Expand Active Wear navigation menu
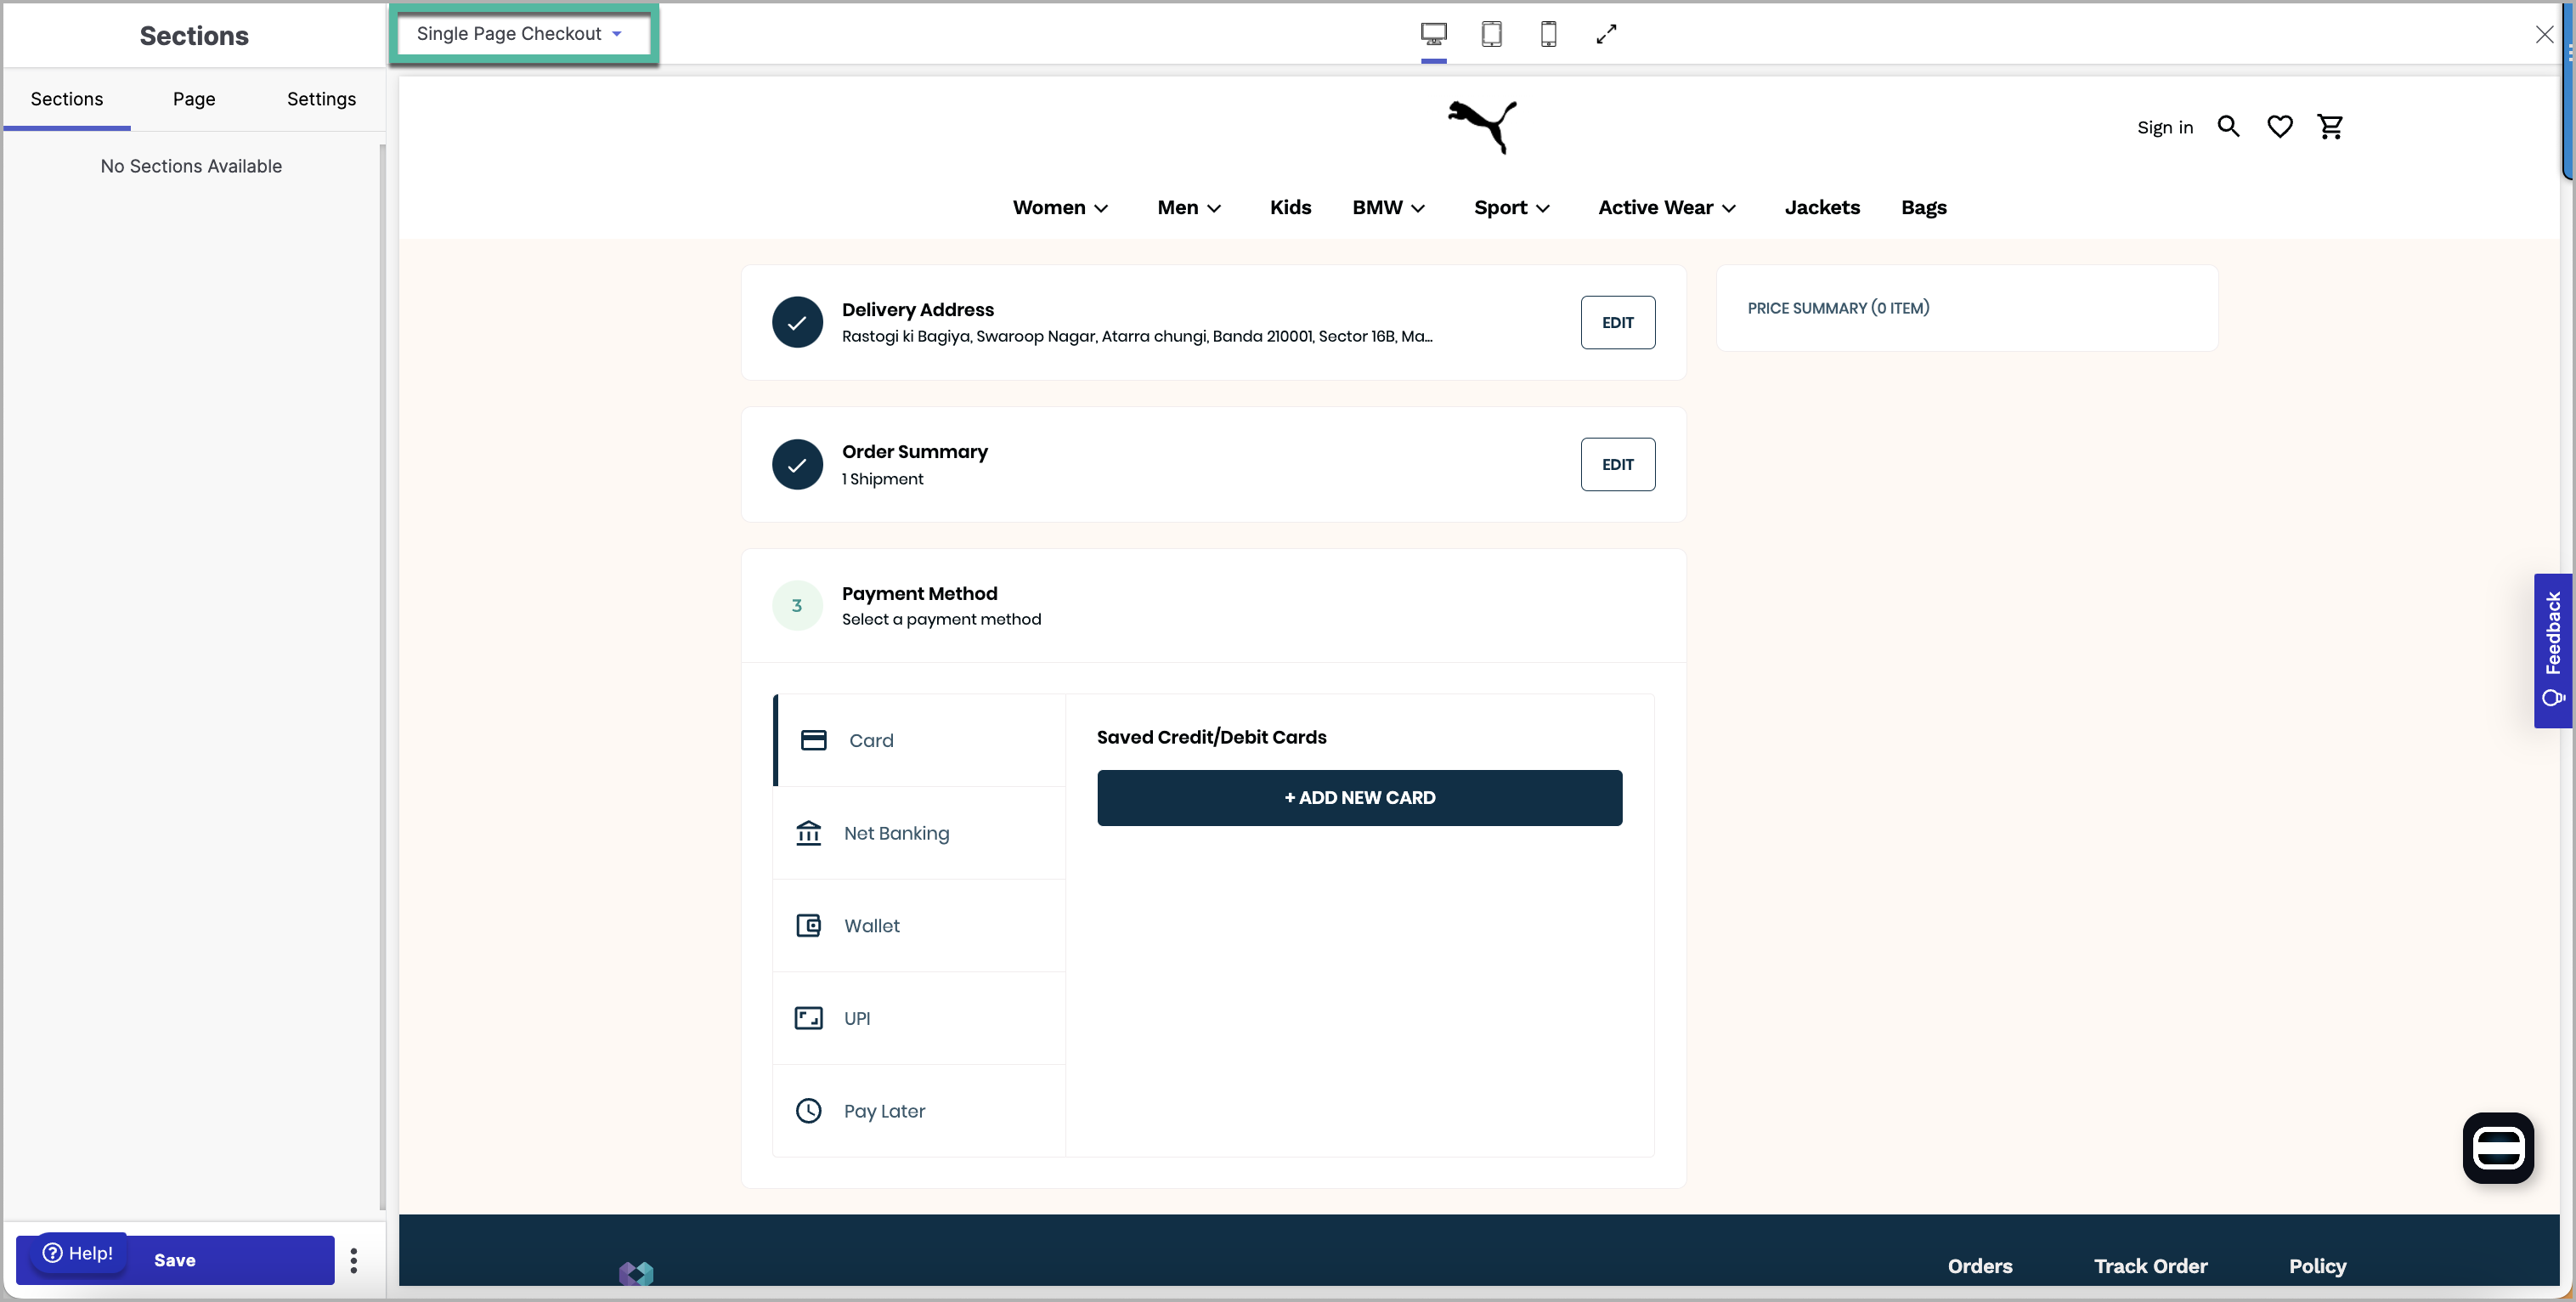 click(1666, 207)
